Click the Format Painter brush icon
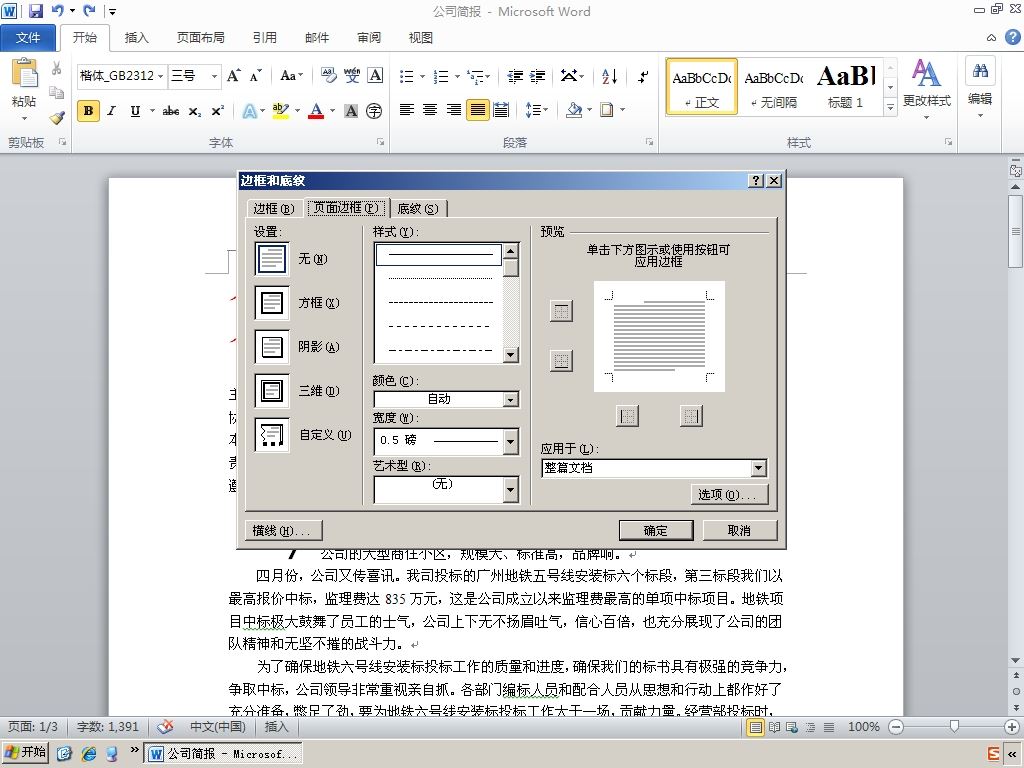1024x768 pixels. (x=57, y=118)
